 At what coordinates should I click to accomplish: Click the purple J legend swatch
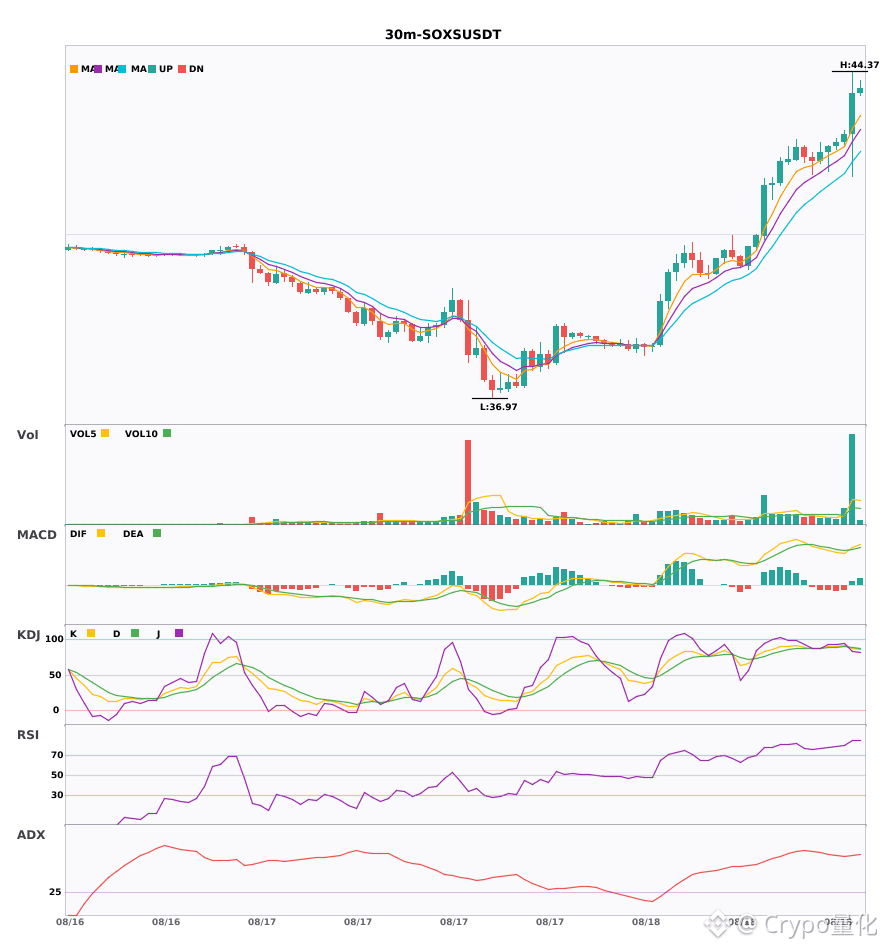pyautogui.click(x=179, y=633)
